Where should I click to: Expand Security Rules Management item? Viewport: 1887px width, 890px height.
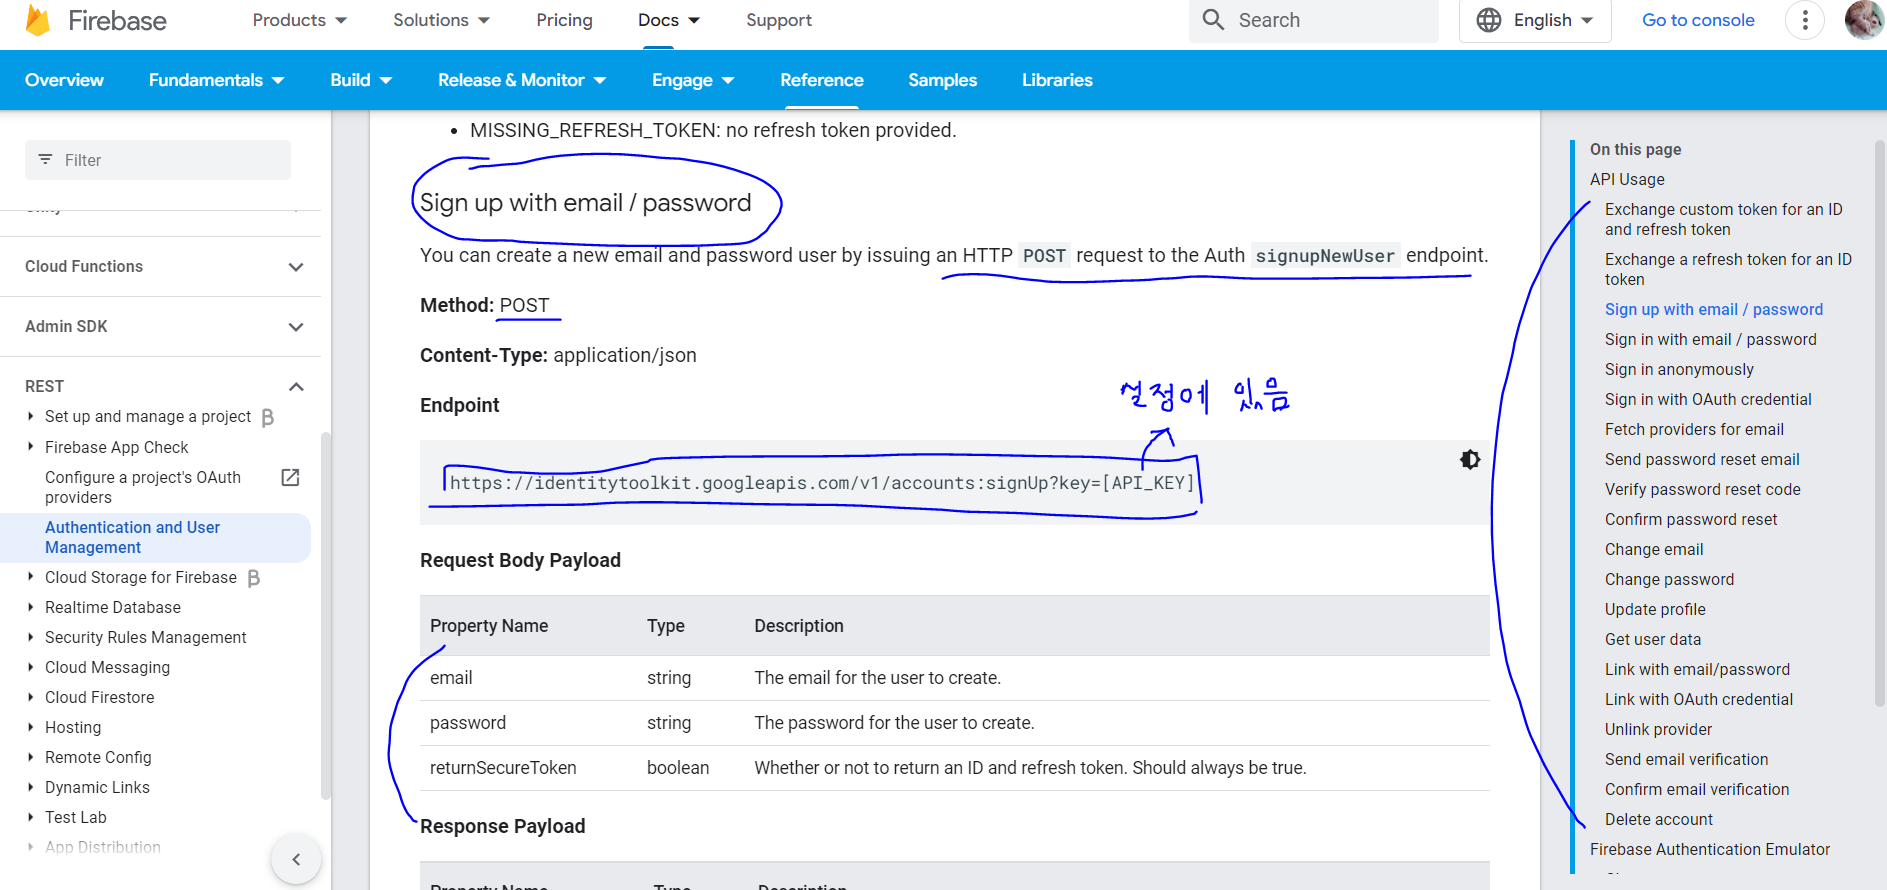[30, 637]
